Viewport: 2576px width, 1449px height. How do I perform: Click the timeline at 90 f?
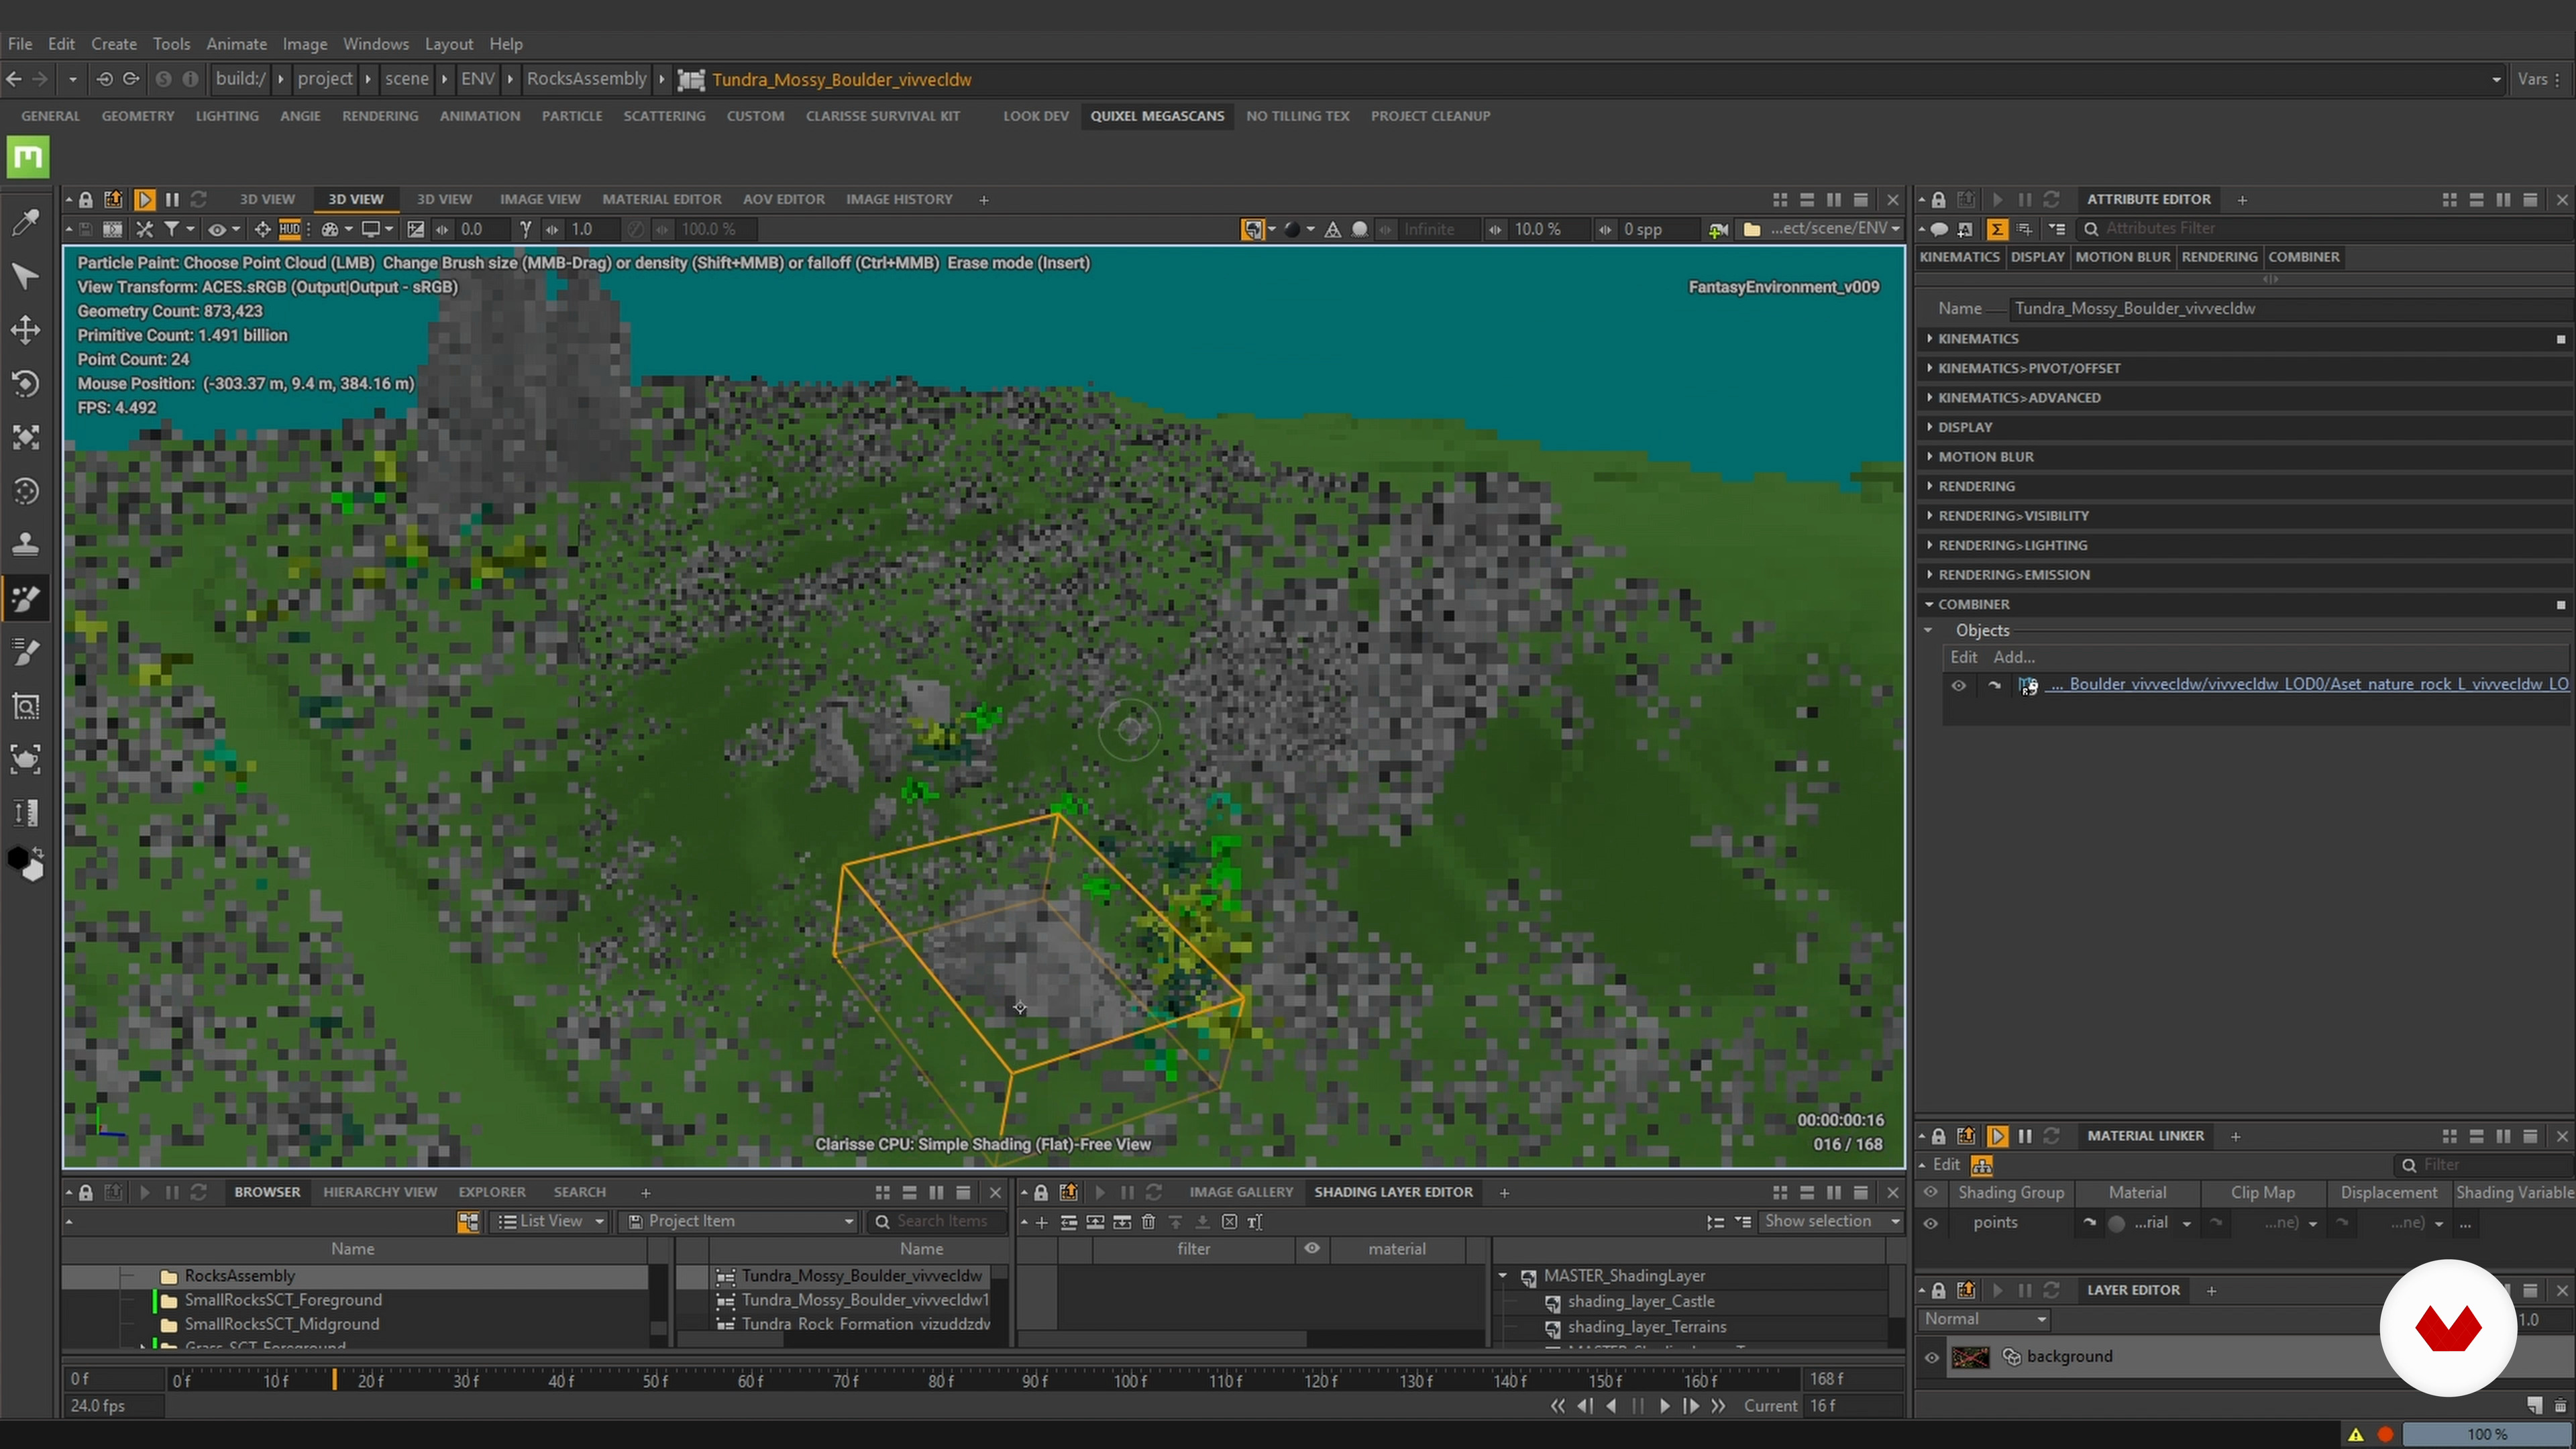click(x=1035, y=1382)
